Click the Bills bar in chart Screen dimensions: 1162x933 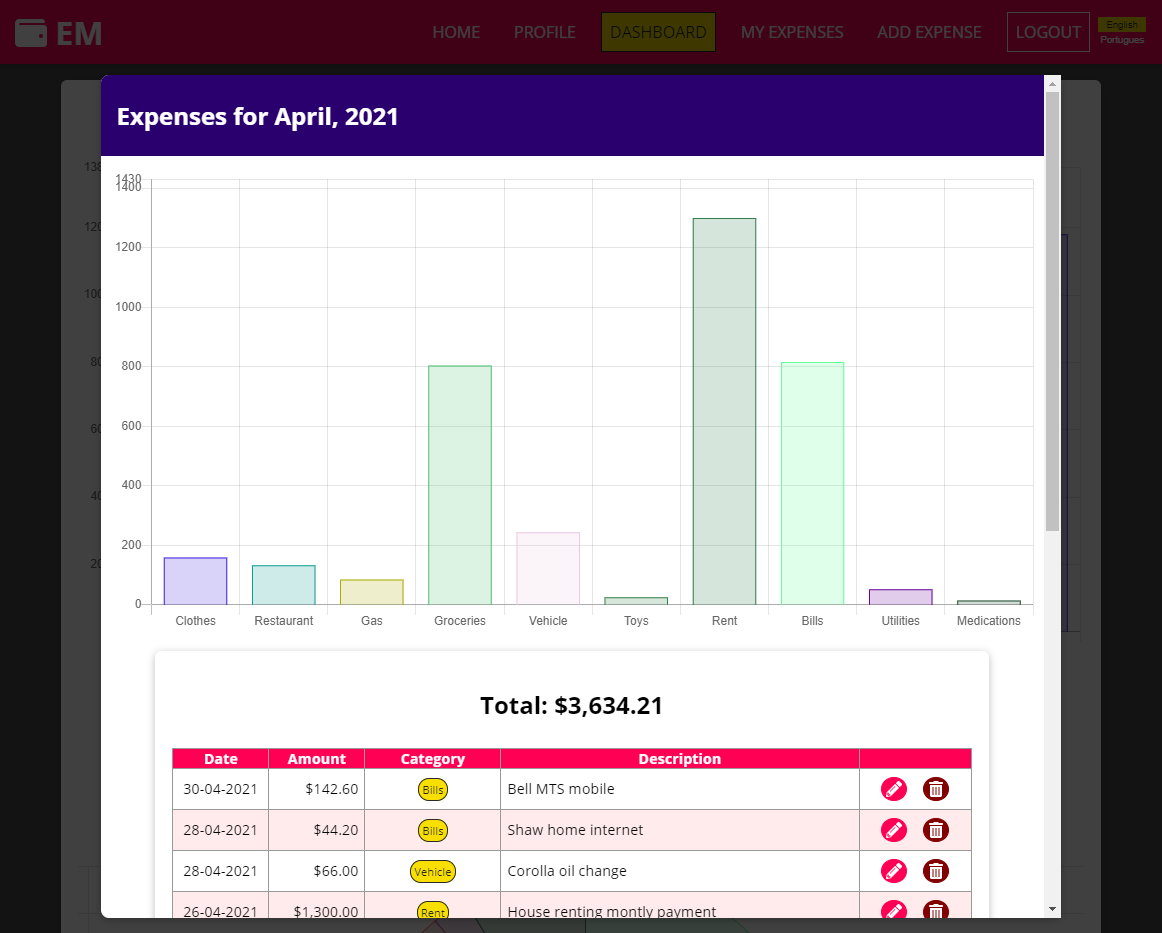pos(812,483)
